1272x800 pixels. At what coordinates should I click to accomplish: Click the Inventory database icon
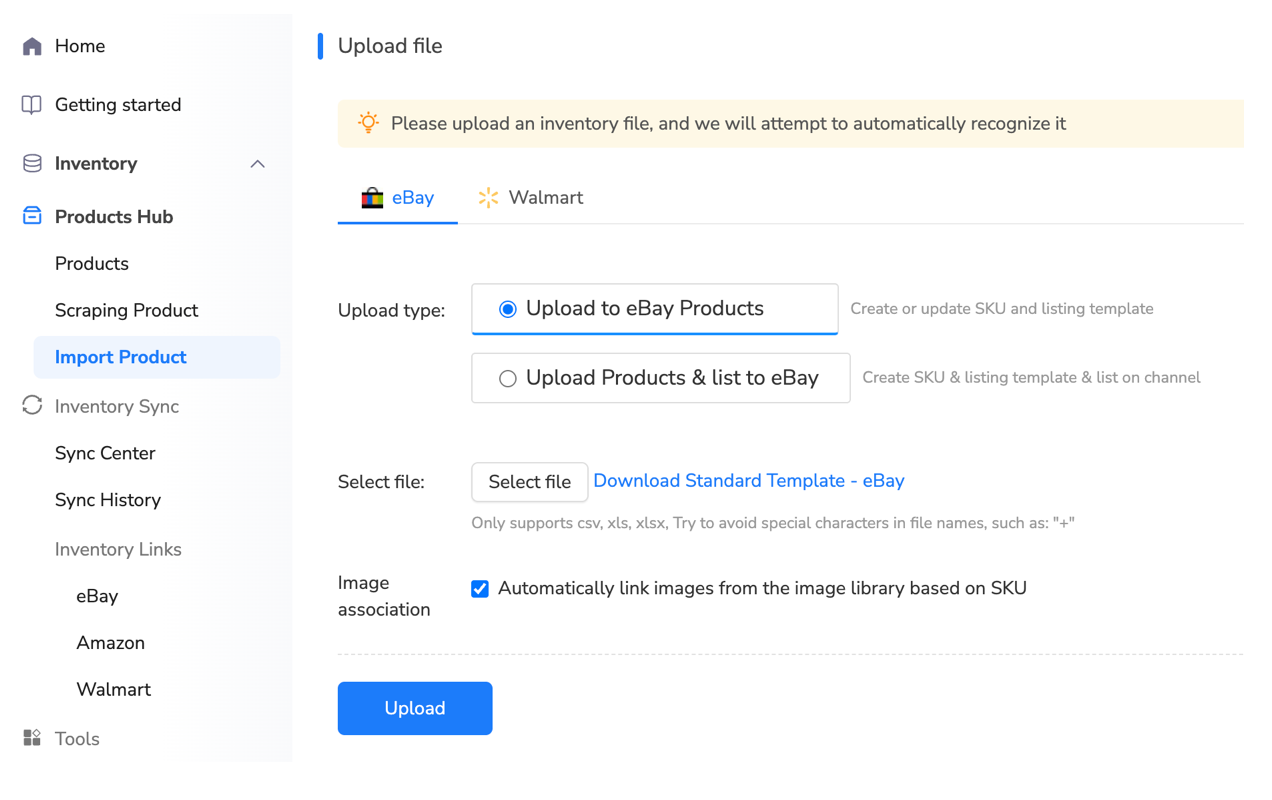(x=32, y=163)
